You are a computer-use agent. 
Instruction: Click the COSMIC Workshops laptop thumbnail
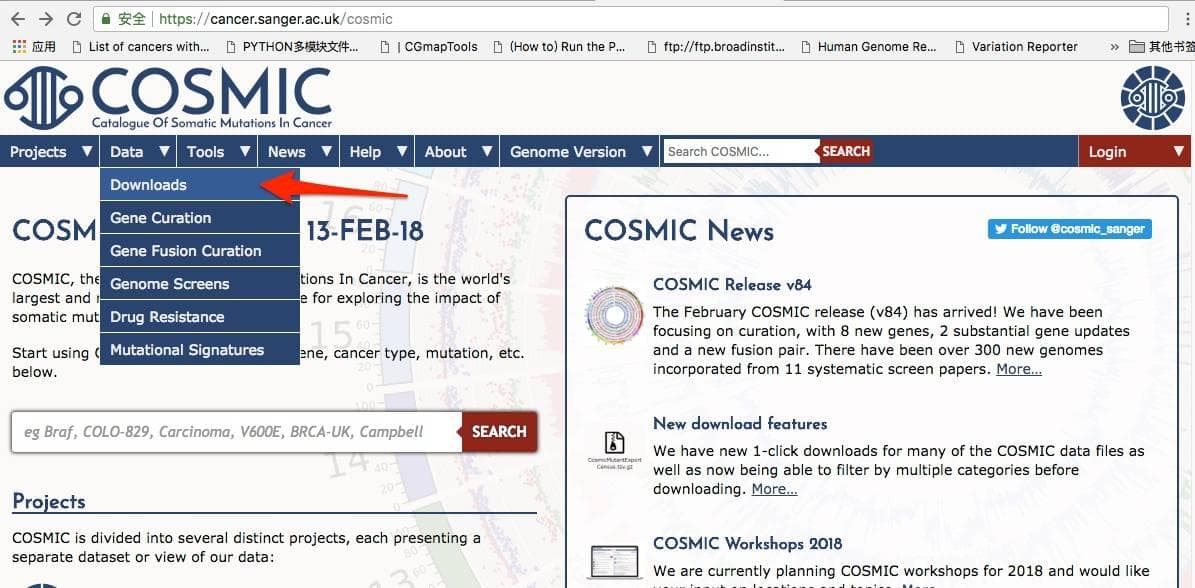614,562
